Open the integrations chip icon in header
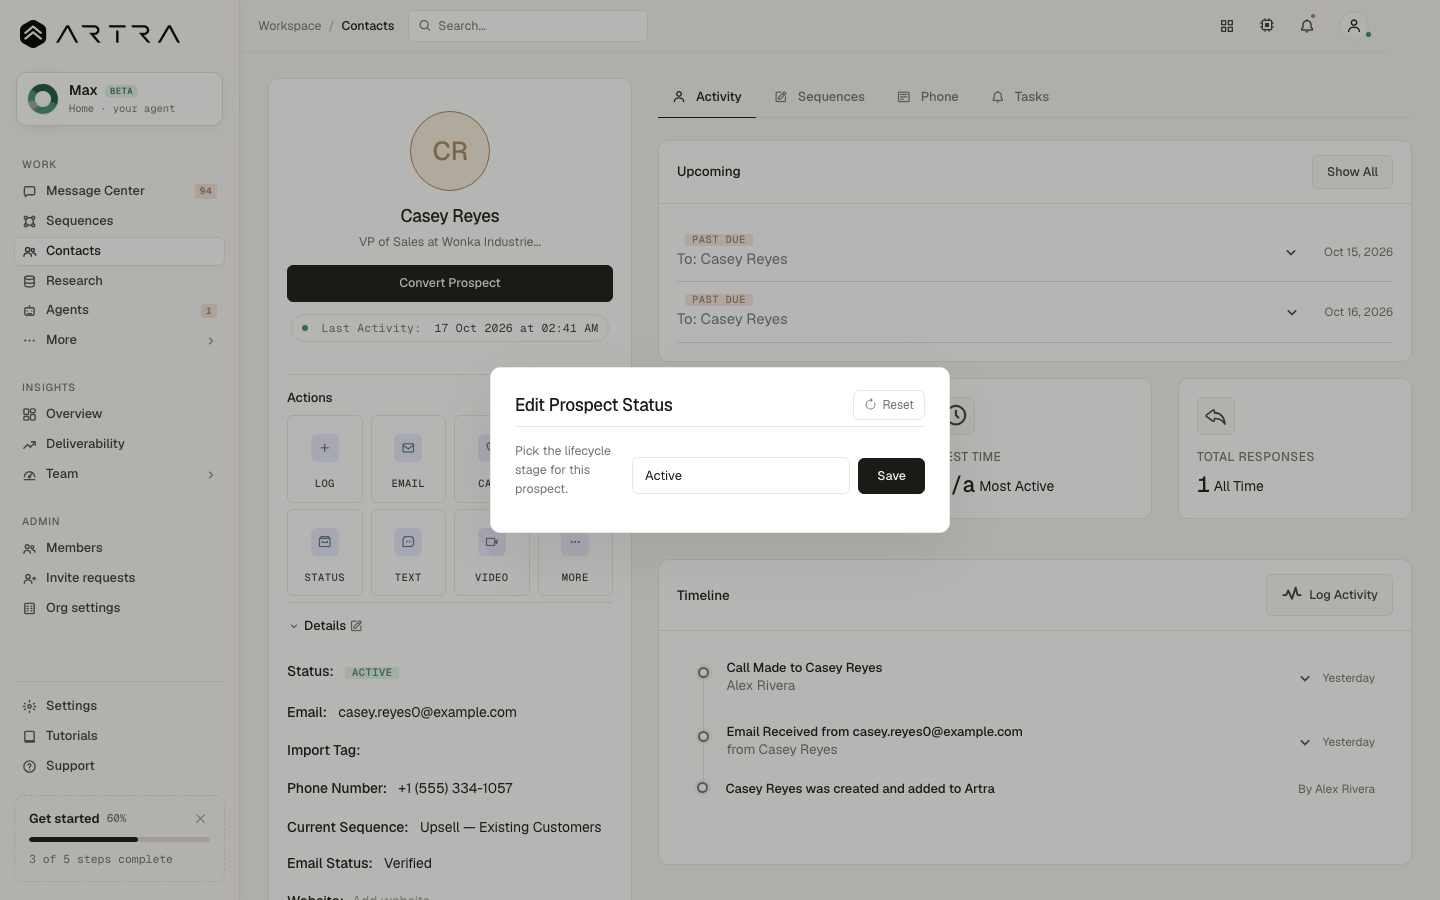This screenshot has height=900, width=1440. pyautogui.click(x=1267, y=26)
